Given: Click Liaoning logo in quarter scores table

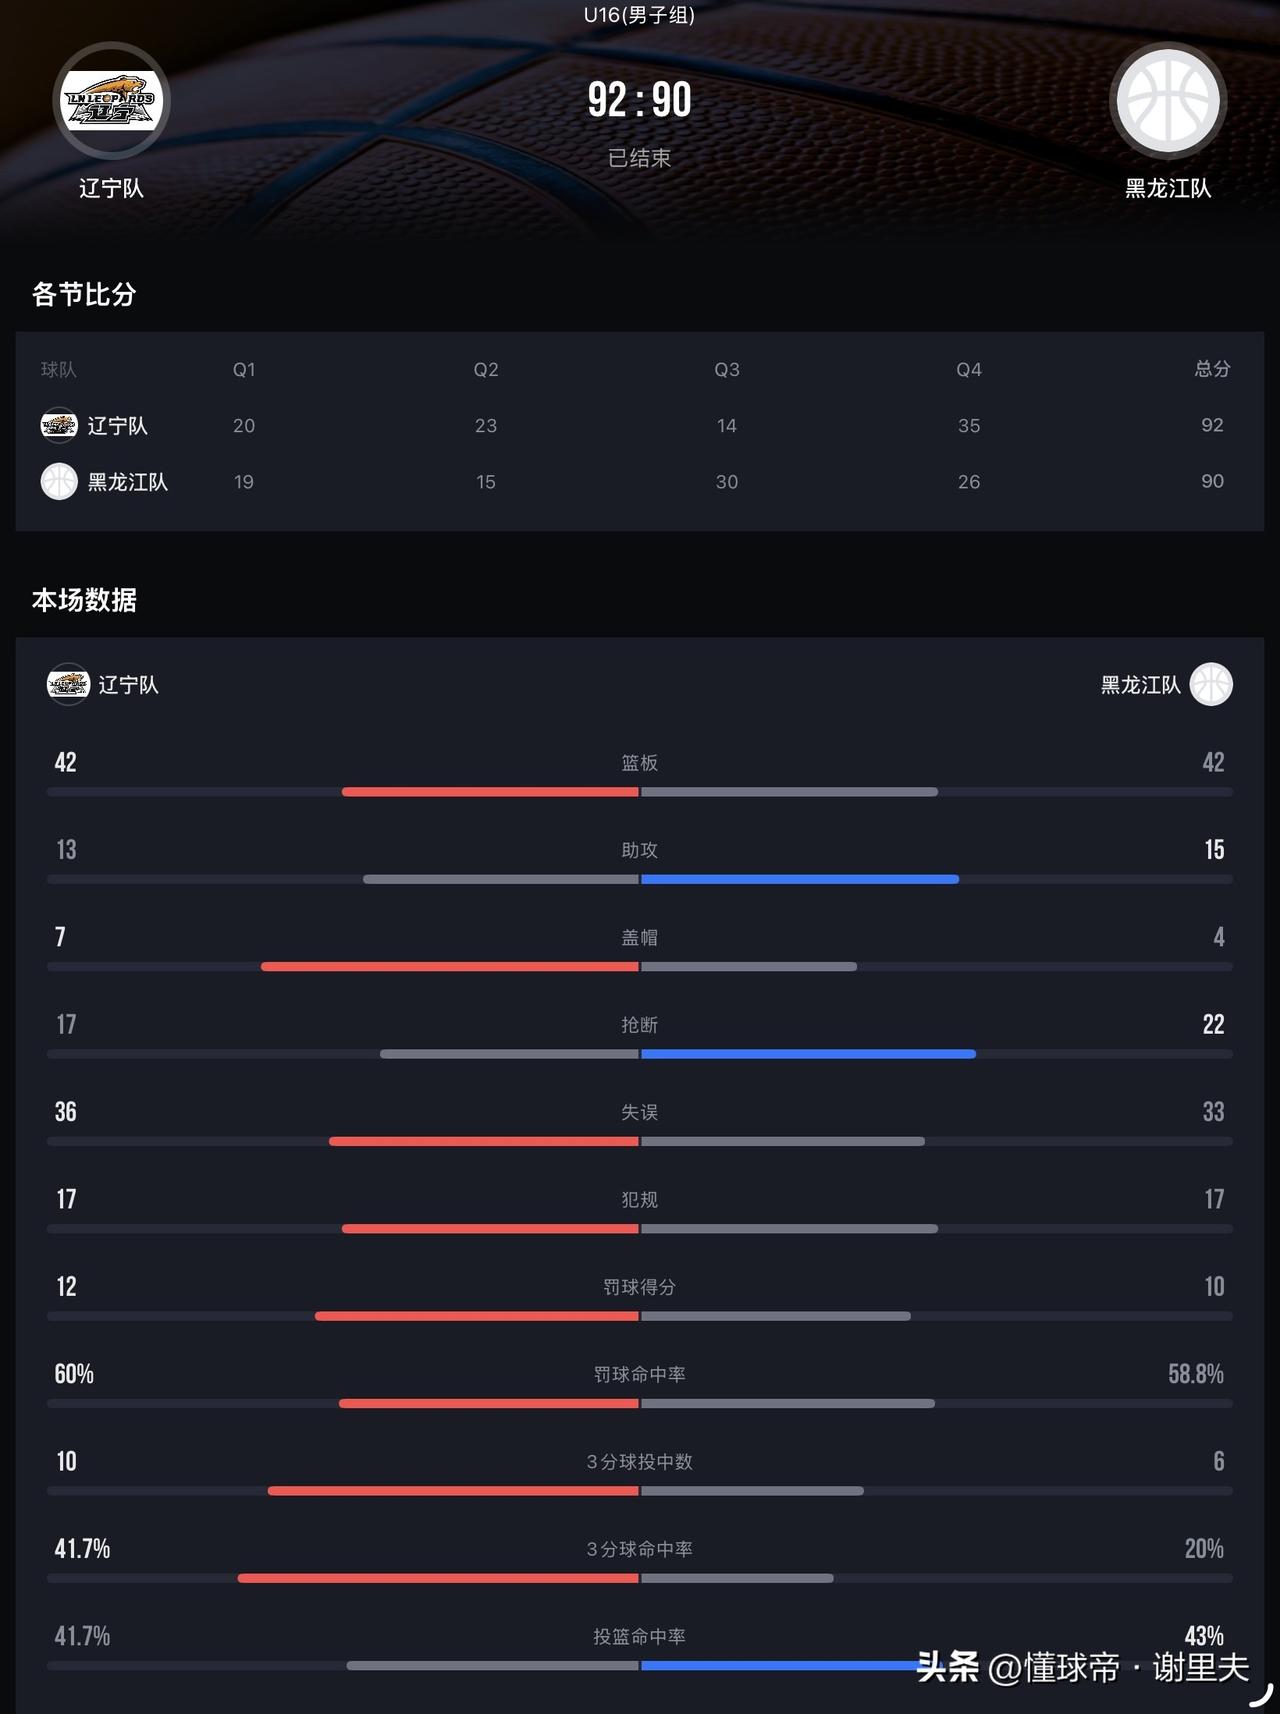Looking at the screenshot, I should tap(59, 425).
